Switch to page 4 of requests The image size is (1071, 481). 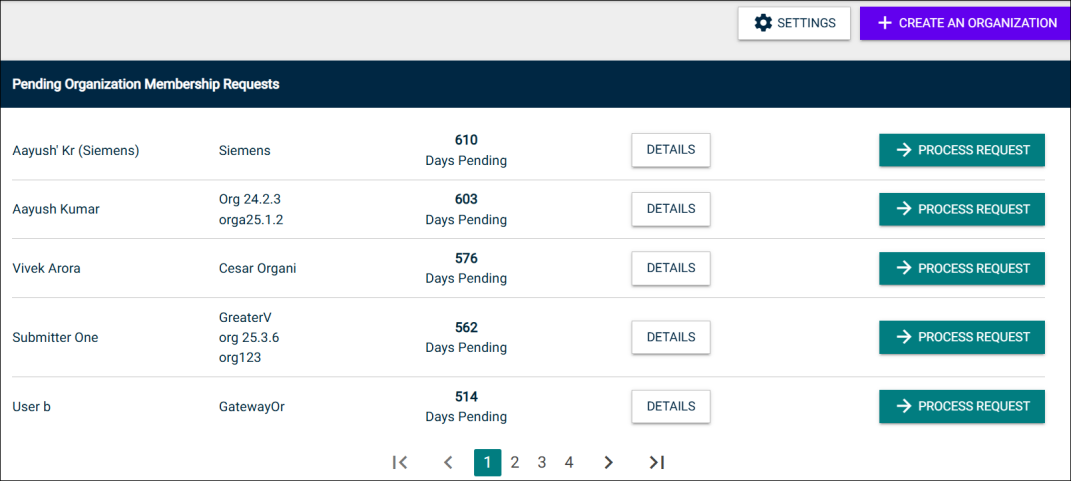569,462
